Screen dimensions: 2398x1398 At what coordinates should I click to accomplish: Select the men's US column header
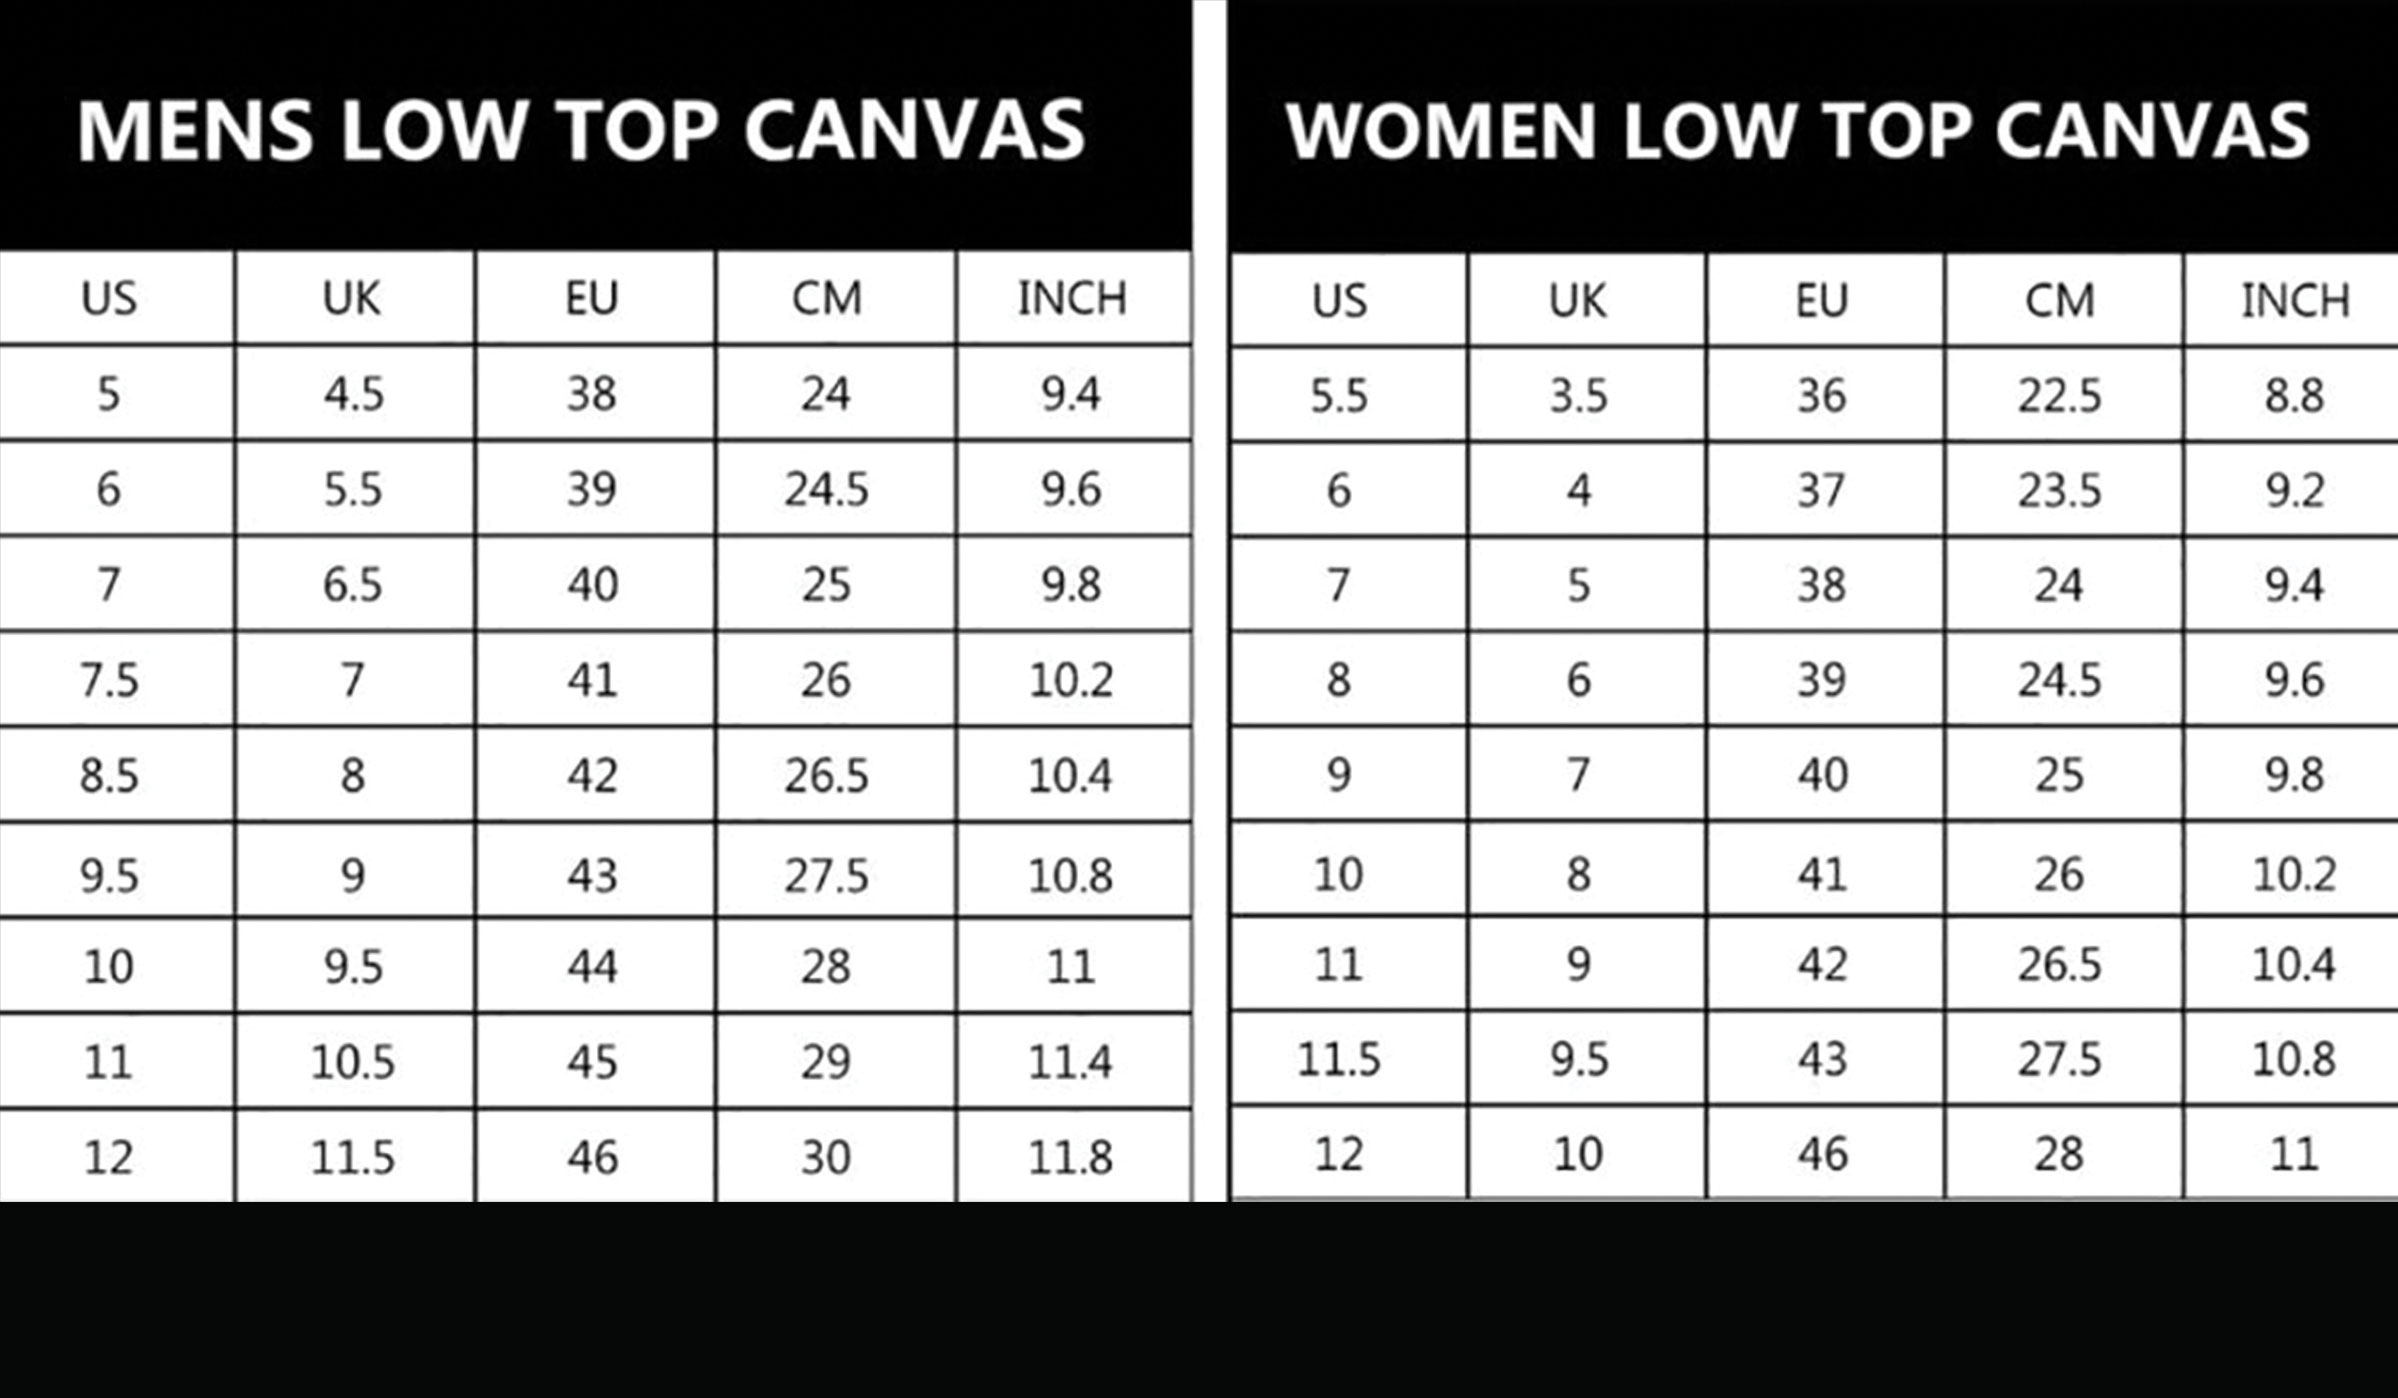[117, 298]
